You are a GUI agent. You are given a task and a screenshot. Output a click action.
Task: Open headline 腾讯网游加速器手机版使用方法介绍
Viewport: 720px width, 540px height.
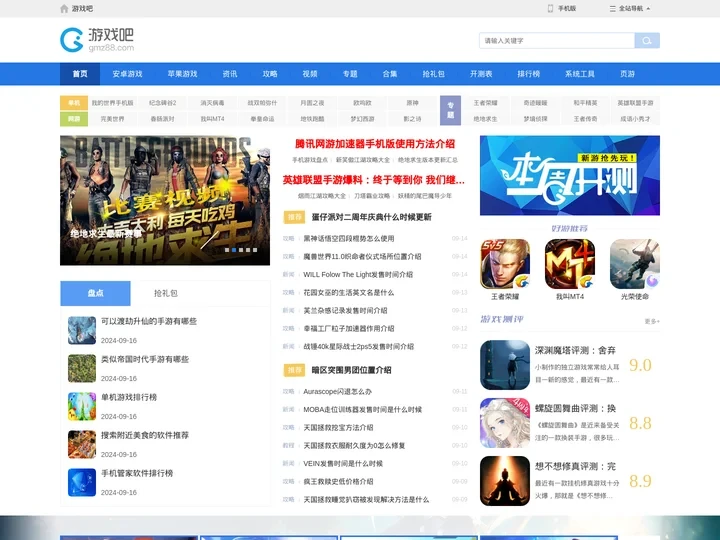tap(375, 144)
